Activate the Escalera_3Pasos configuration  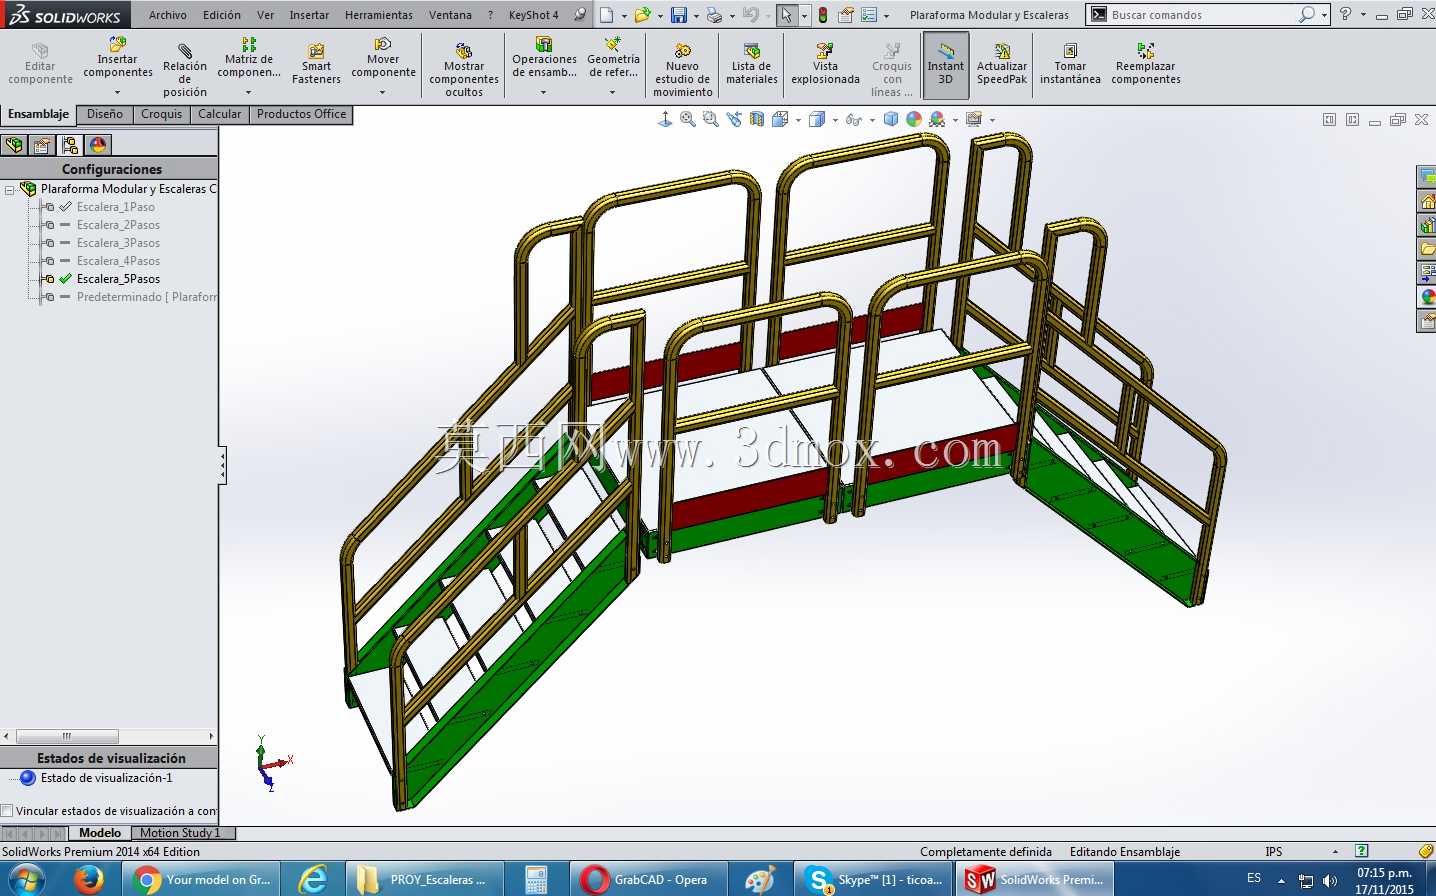pos(118,243)
